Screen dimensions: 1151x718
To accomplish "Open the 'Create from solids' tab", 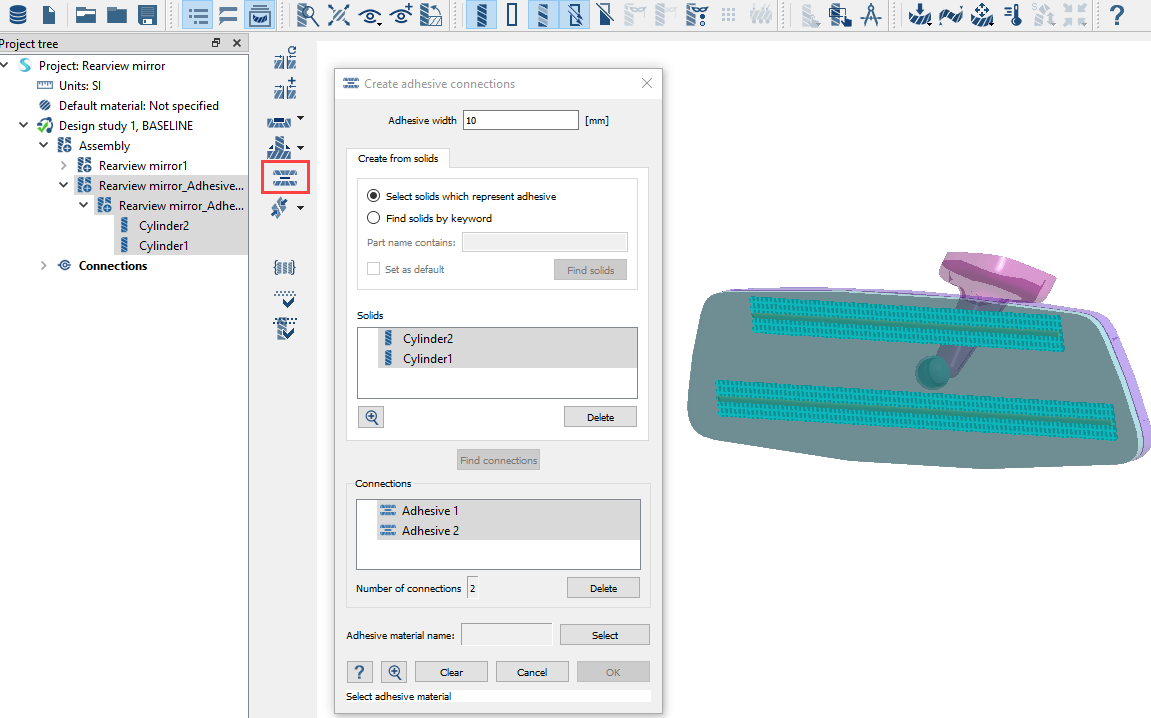I will pos(398,158).
